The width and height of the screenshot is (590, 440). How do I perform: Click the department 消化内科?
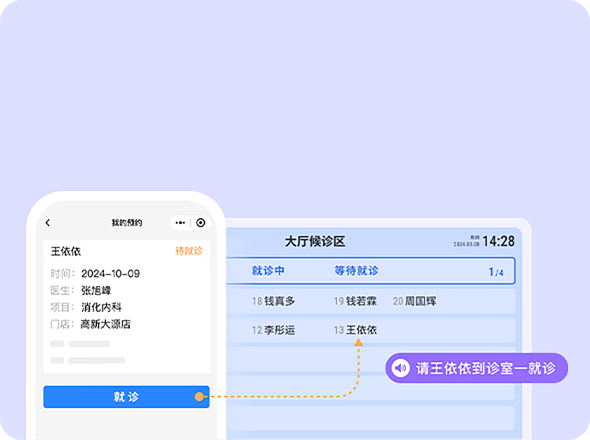(101, 308)
